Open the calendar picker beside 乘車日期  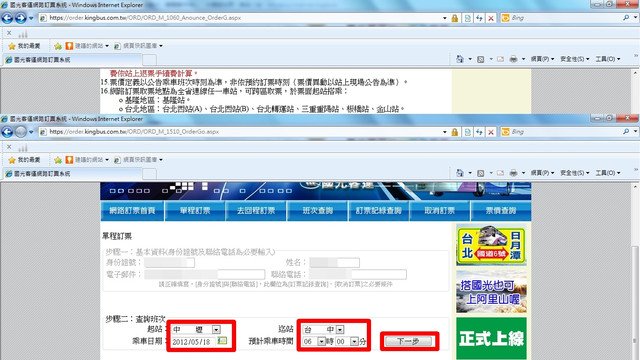coord(222,340)
